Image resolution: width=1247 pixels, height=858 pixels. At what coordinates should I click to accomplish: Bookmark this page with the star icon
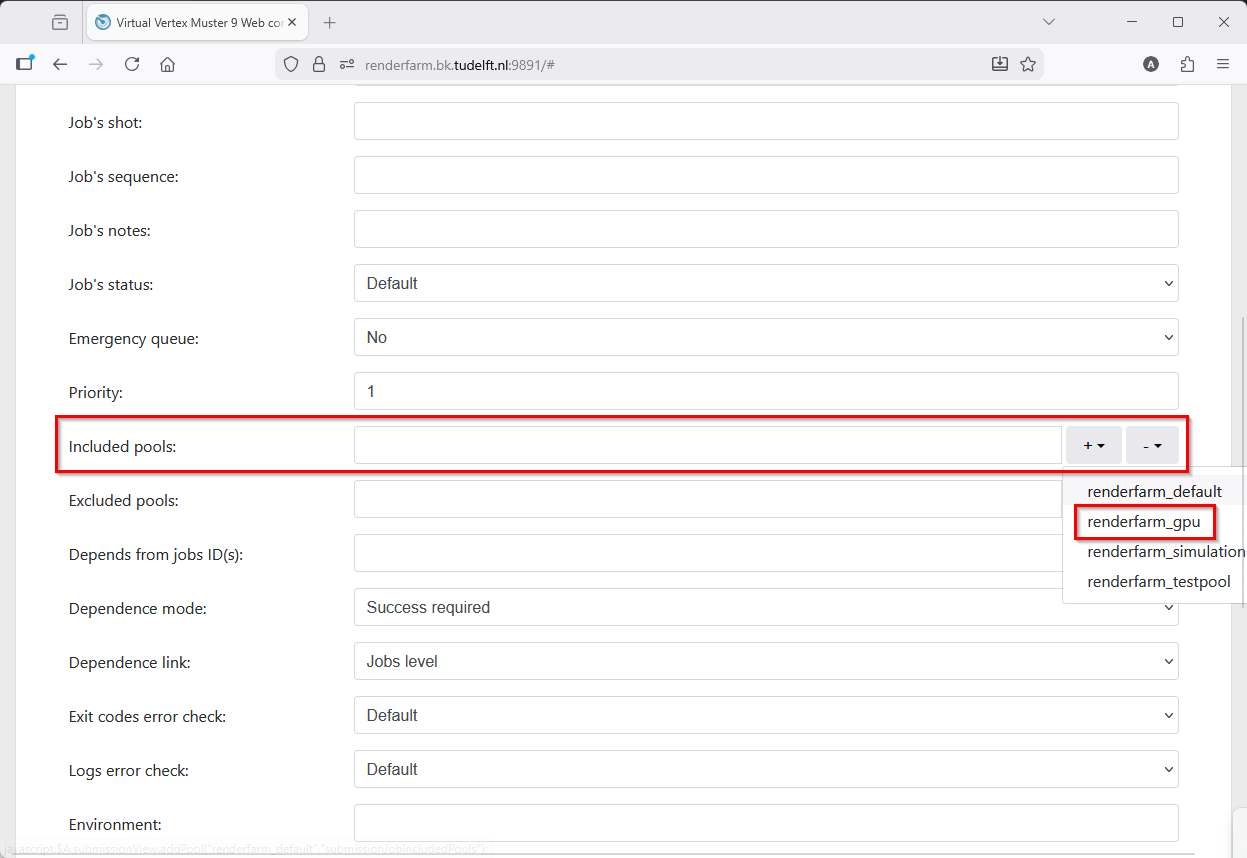(1027, 64)
